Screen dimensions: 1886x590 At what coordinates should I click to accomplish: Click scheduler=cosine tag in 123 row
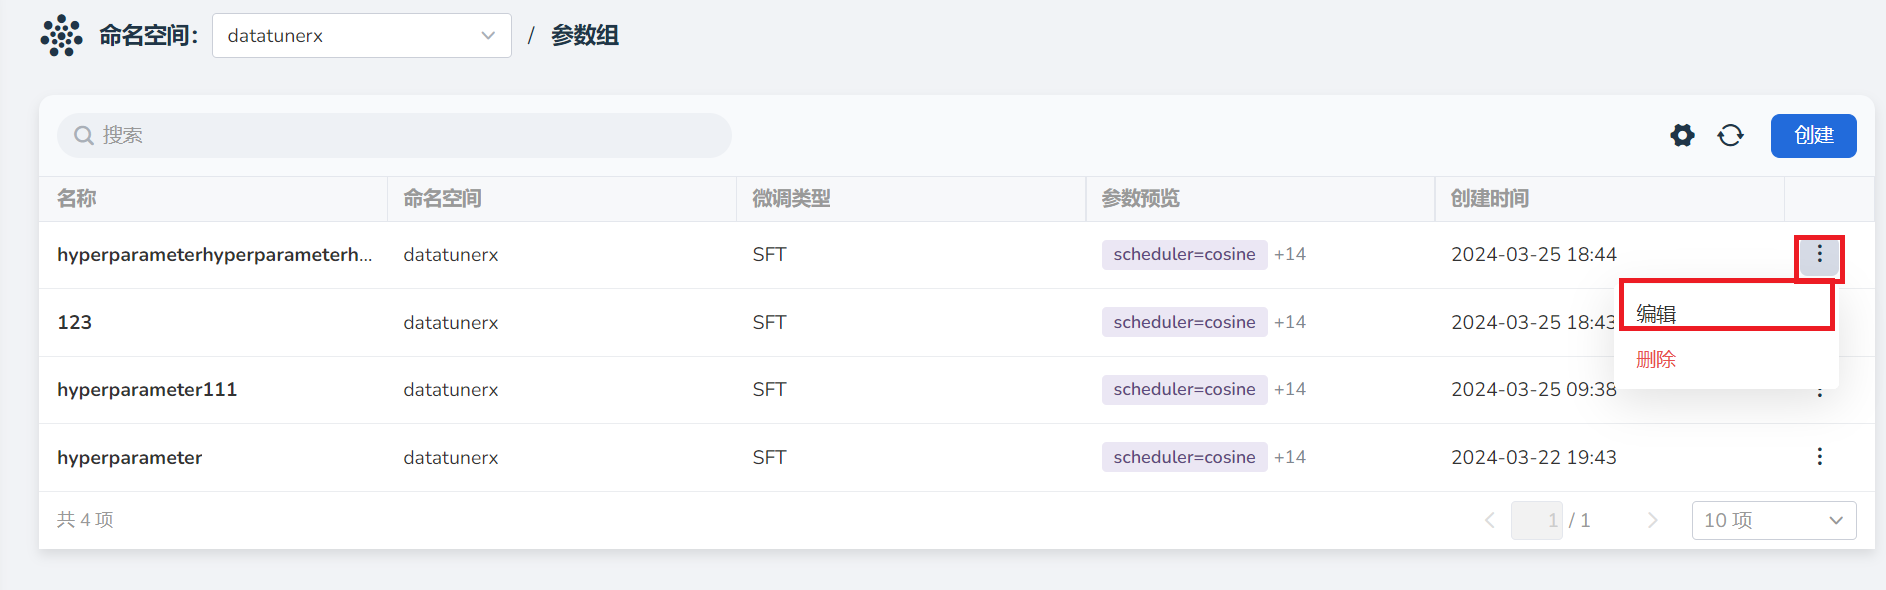coord(1185,322)
